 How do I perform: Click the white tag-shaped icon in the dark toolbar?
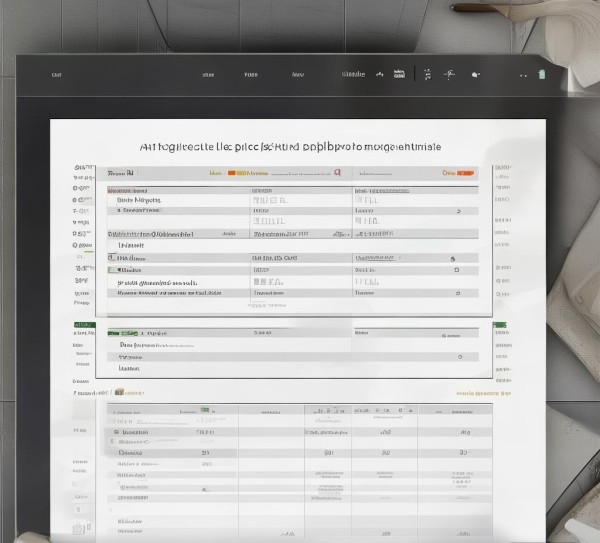[476, 75]
